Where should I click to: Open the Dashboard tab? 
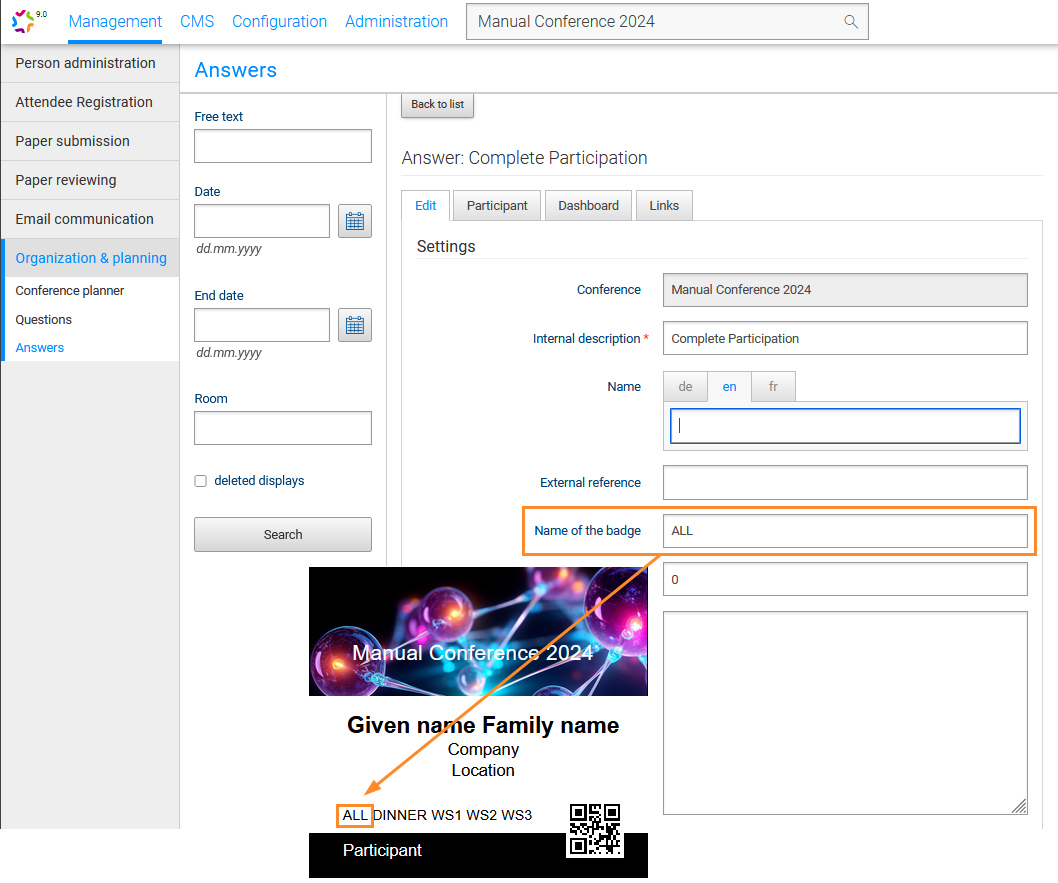(588, 205)
